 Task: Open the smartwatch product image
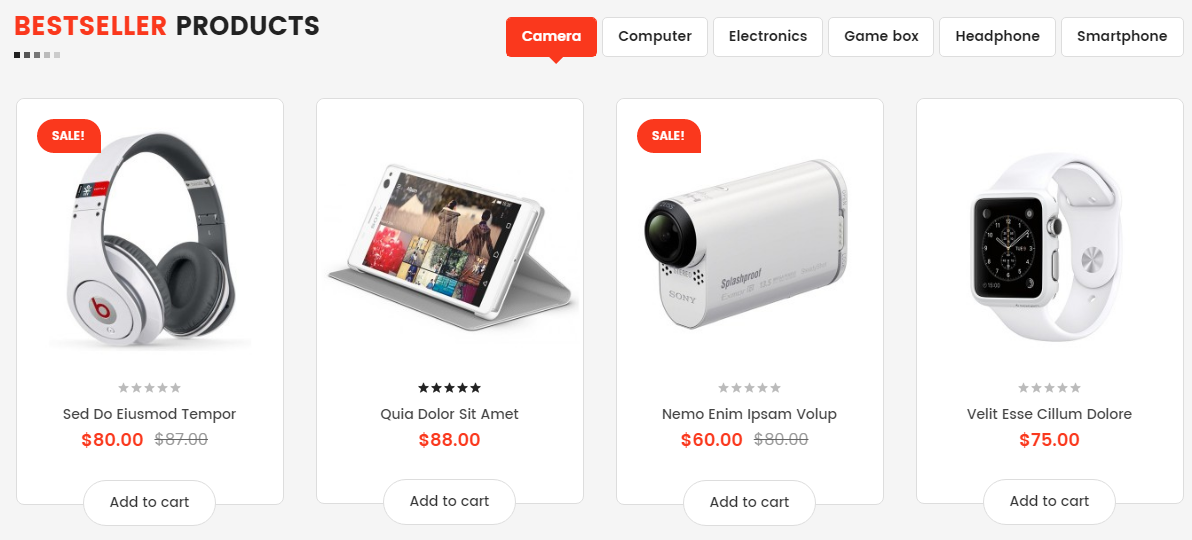(1049, 245)
